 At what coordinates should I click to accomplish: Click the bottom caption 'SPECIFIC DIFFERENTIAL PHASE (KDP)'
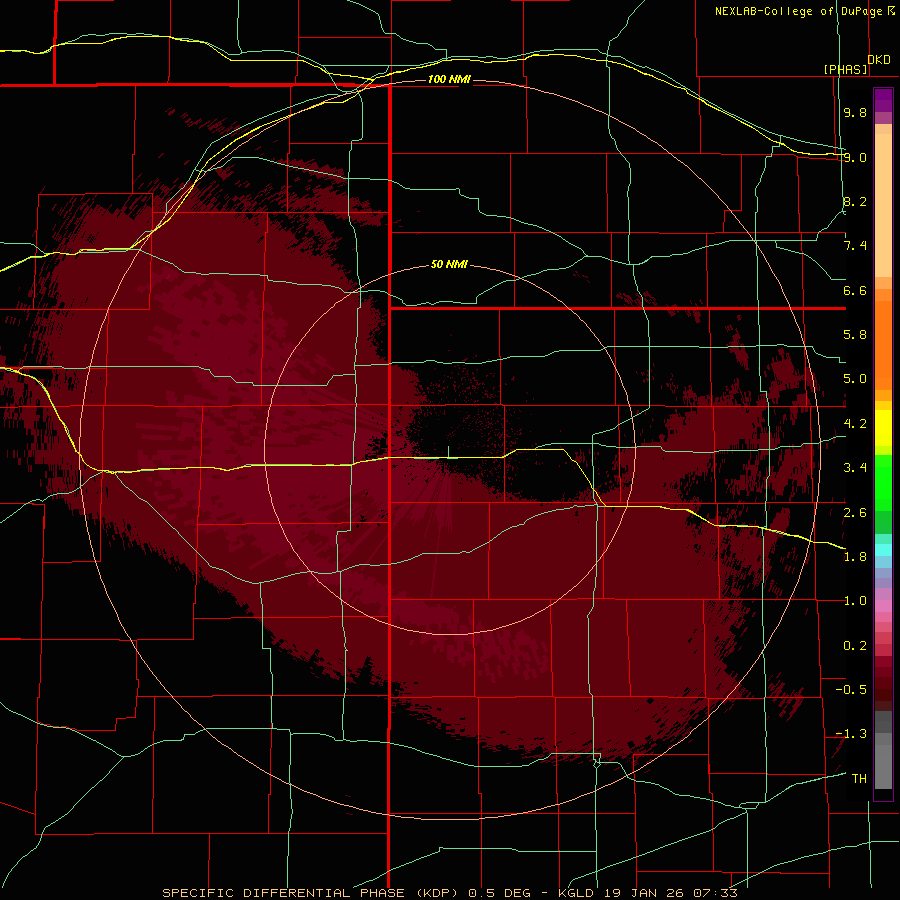point(310,893)
